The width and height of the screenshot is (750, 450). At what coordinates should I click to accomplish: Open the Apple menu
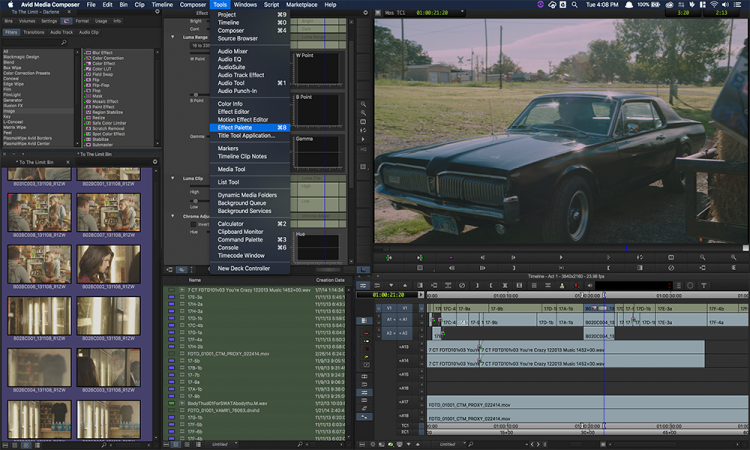[x=9, y=5]
